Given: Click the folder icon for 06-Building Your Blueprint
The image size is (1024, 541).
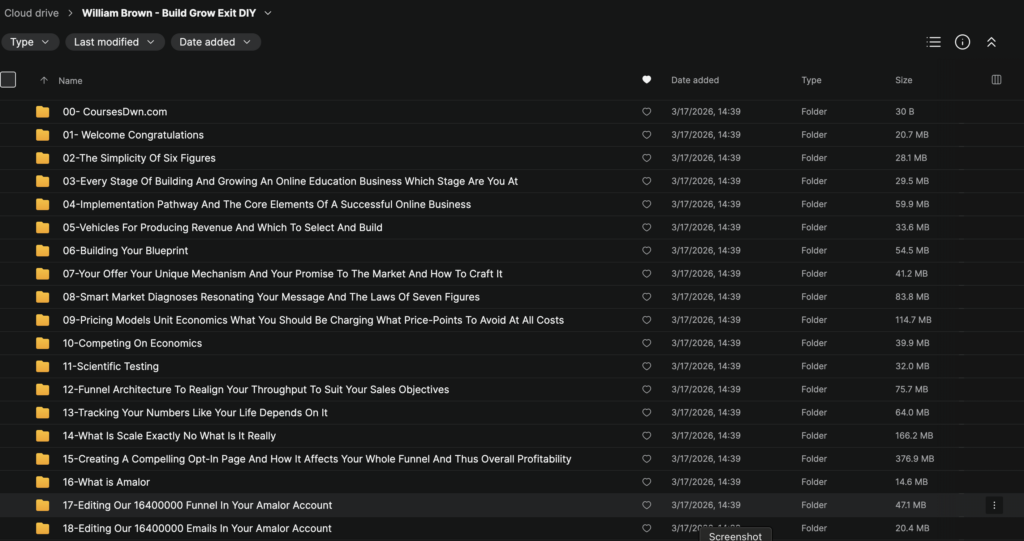Looking at the screenshot, I should [x=42, y=251].
